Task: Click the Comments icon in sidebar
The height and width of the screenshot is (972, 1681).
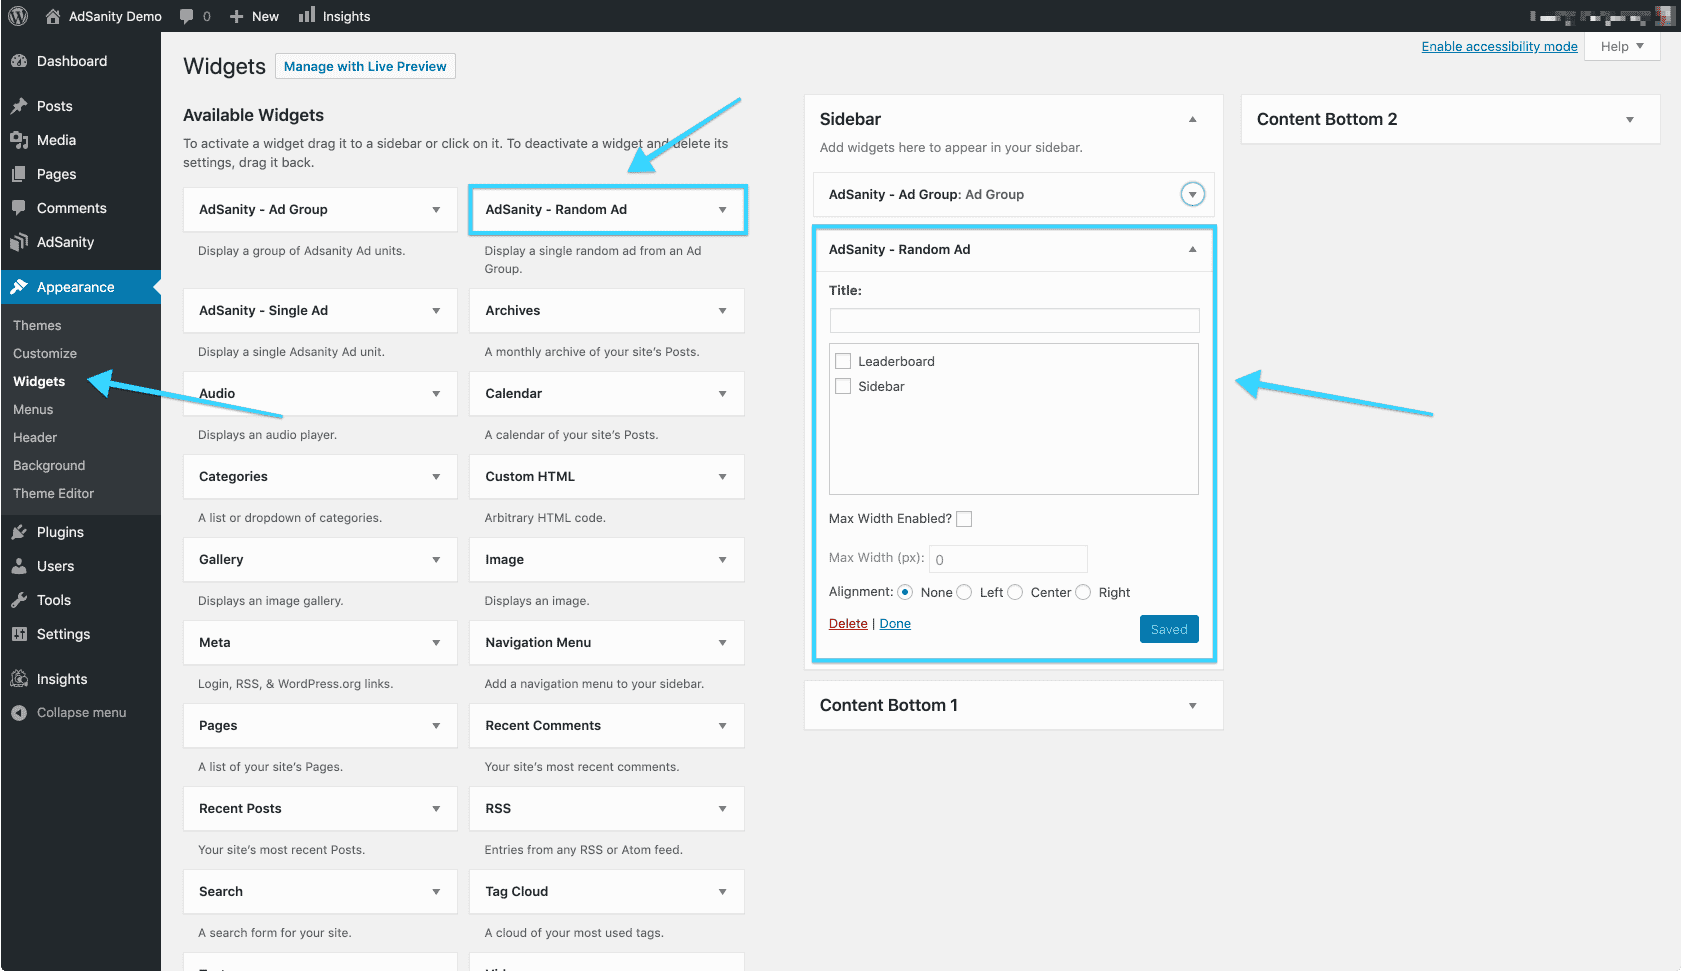Action: coord(19,208)
